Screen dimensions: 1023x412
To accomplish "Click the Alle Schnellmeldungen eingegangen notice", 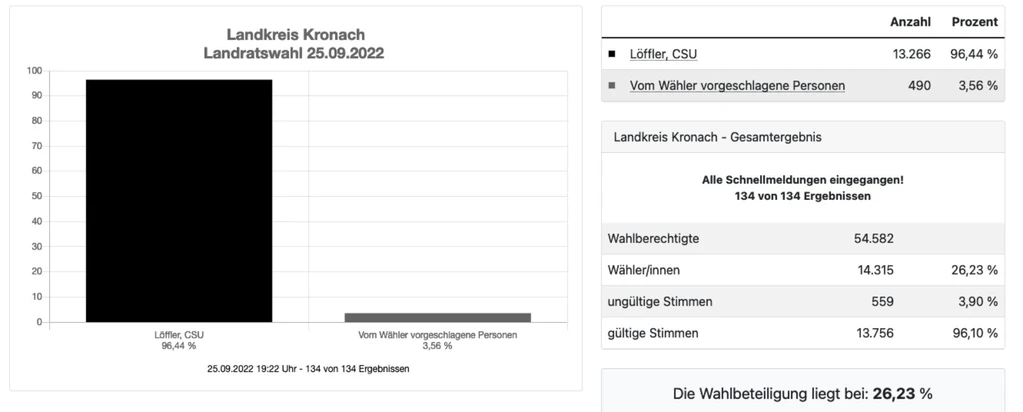I will [802, 180].
